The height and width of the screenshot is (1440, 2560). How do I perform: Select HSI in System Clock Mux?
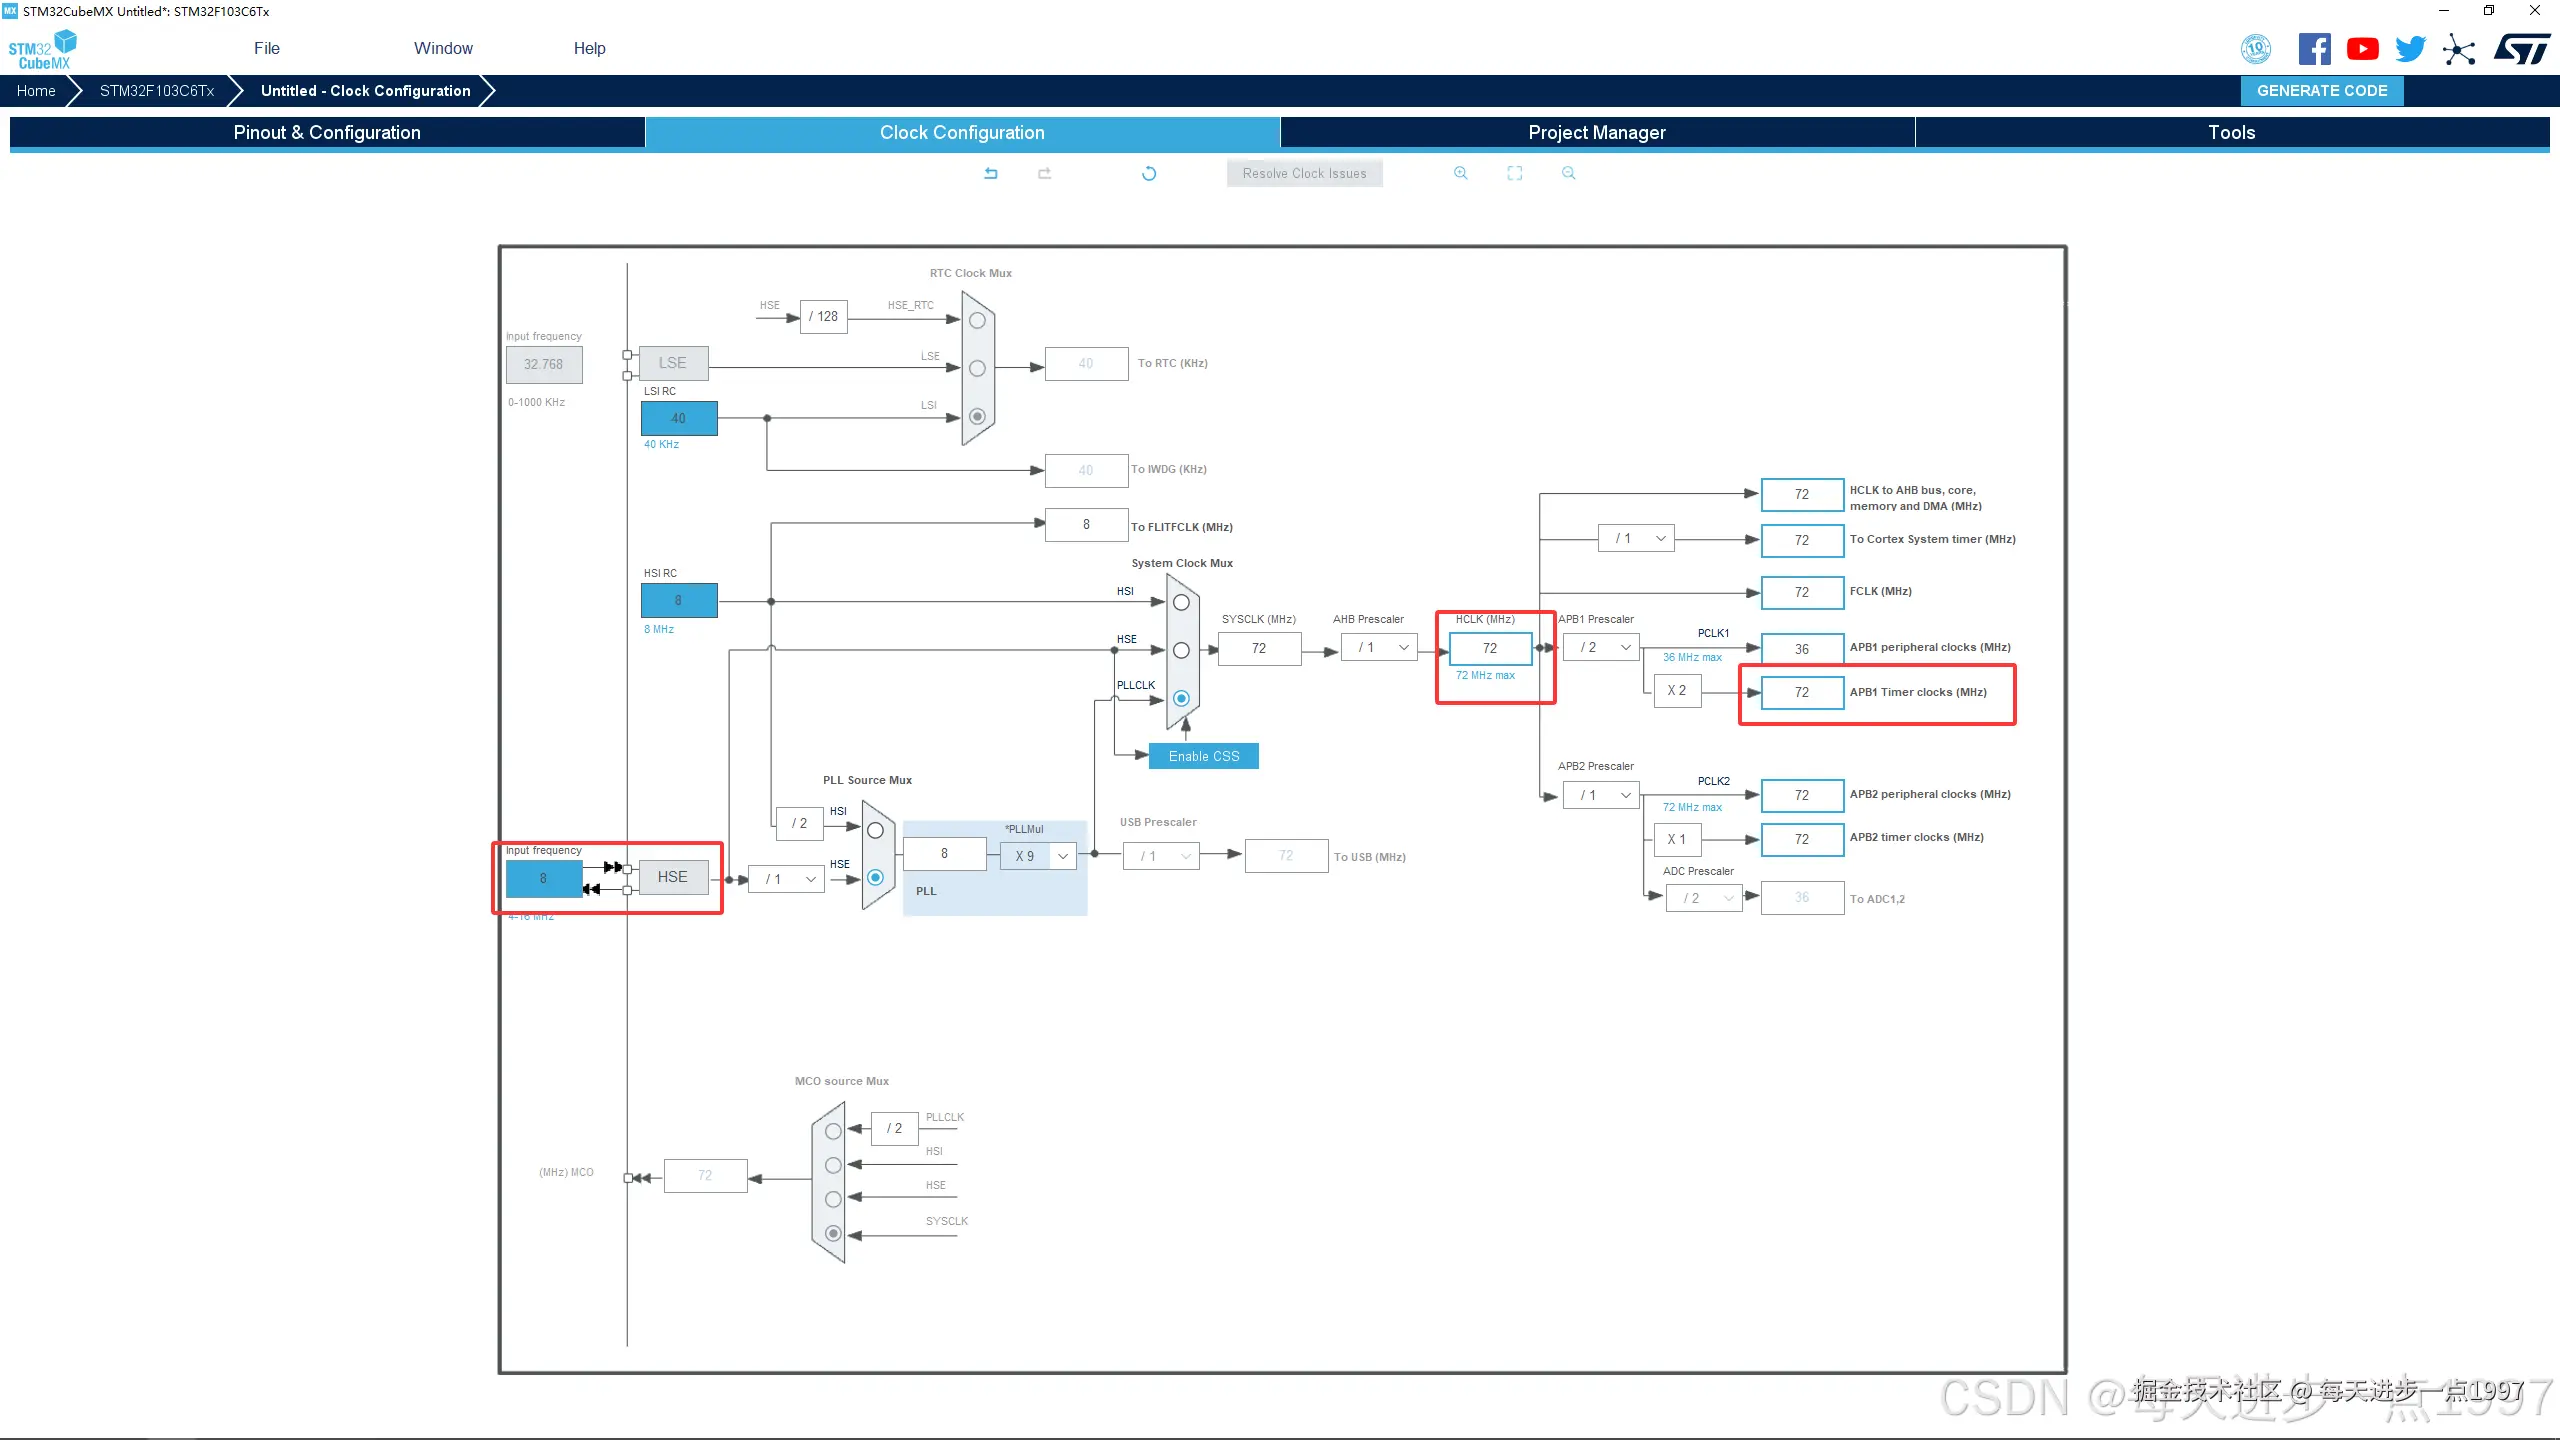1181,602
